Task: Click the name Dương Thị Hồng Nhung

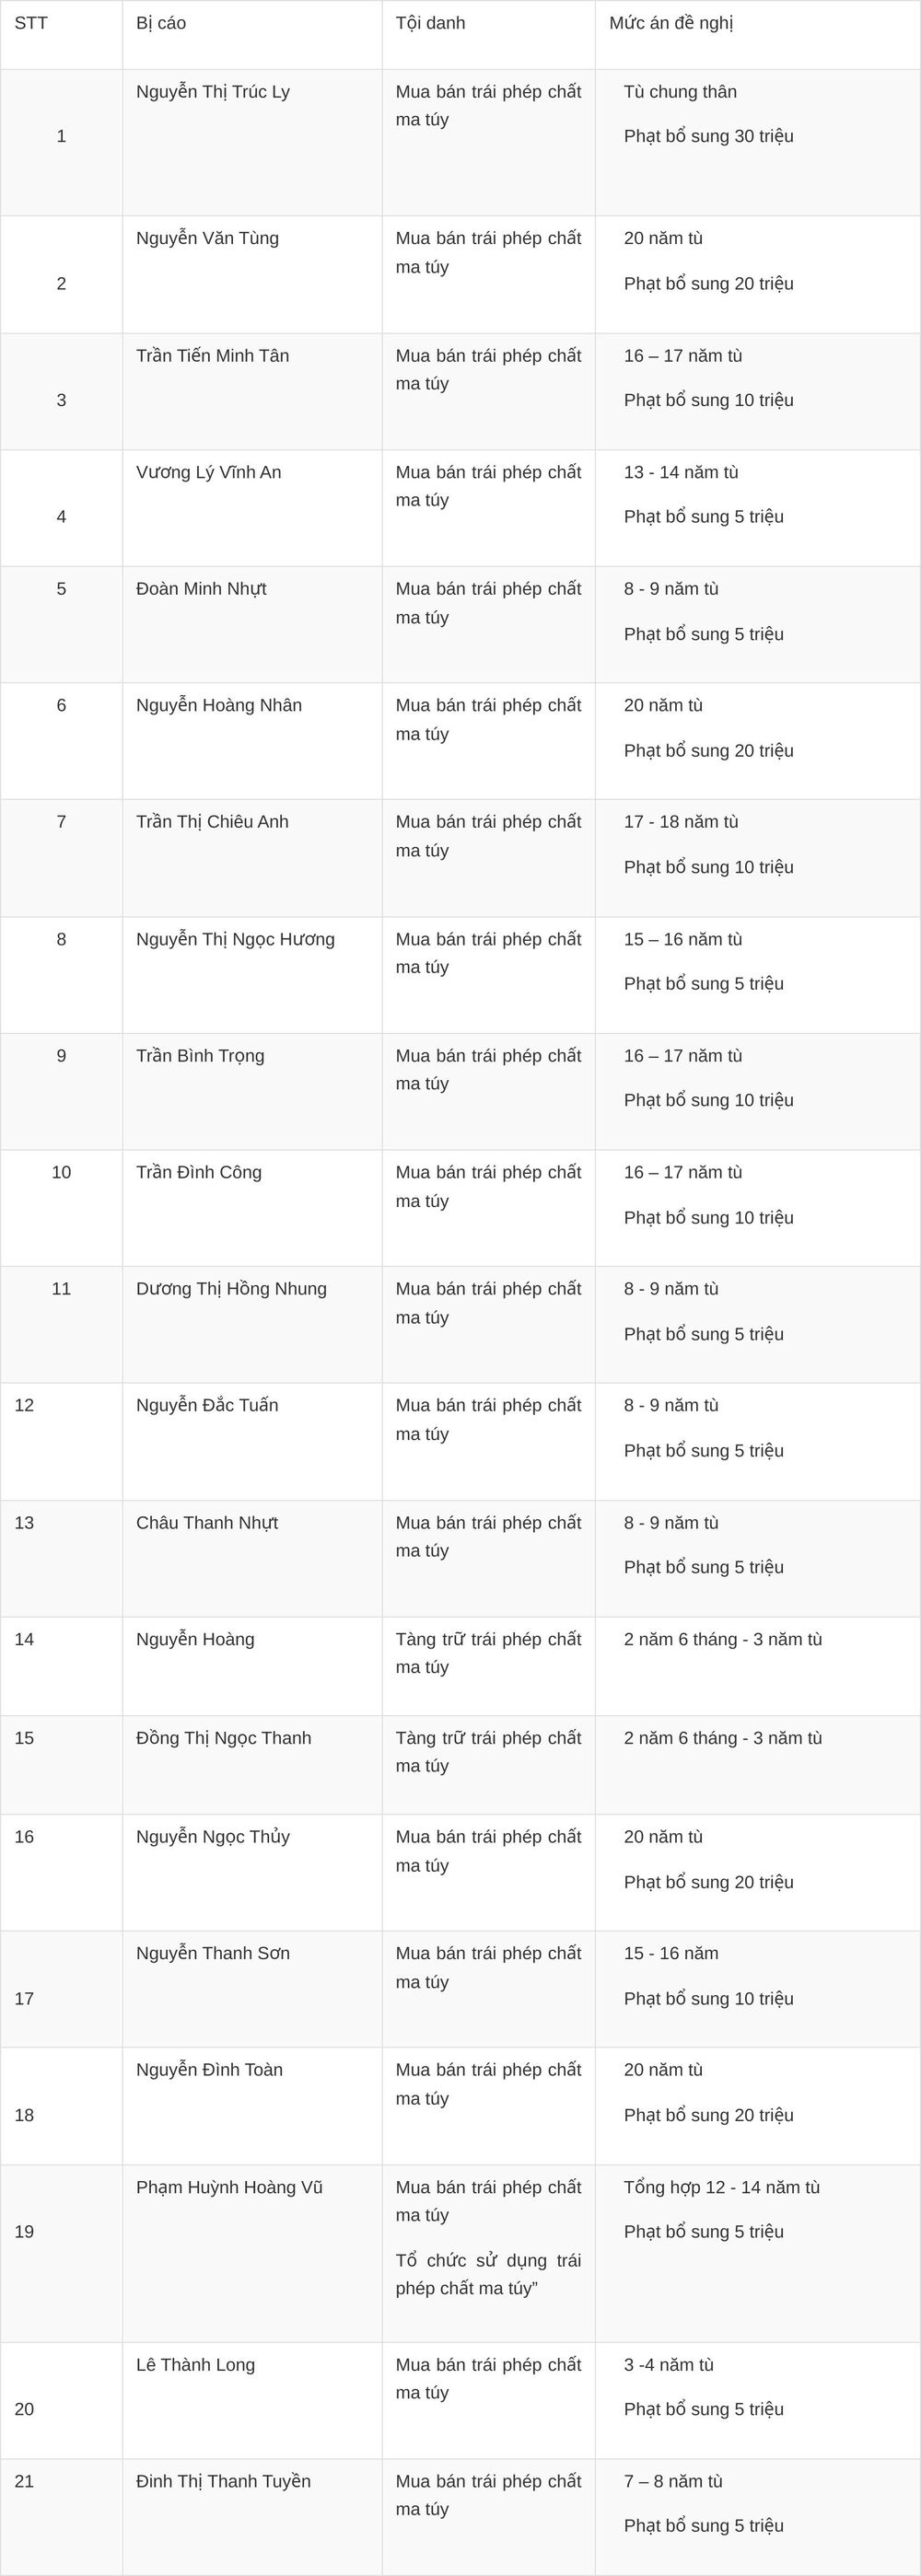Action: 231,1289
